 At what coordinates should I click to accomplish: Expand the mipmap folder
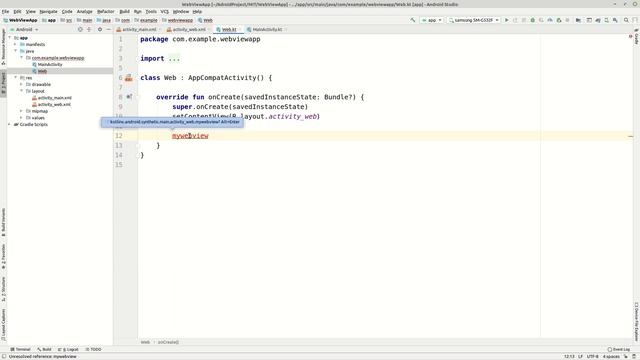click(x=22, y=111)
